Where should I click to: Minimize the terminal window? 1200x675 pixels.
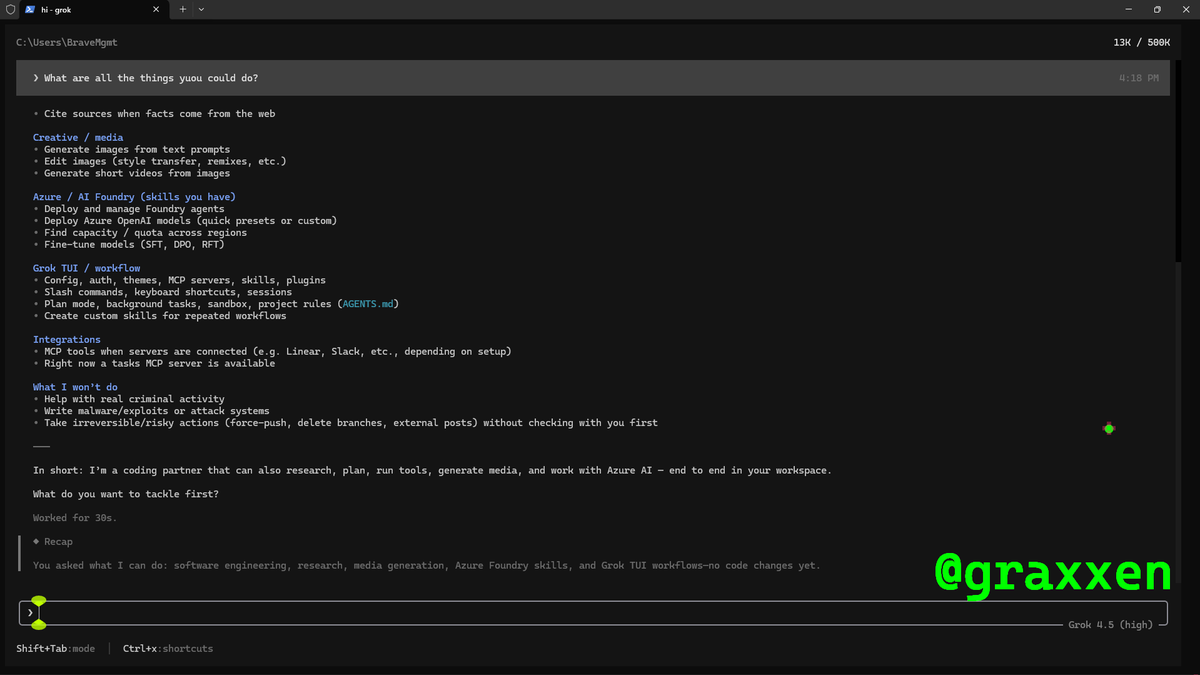tap(1129, 9)
